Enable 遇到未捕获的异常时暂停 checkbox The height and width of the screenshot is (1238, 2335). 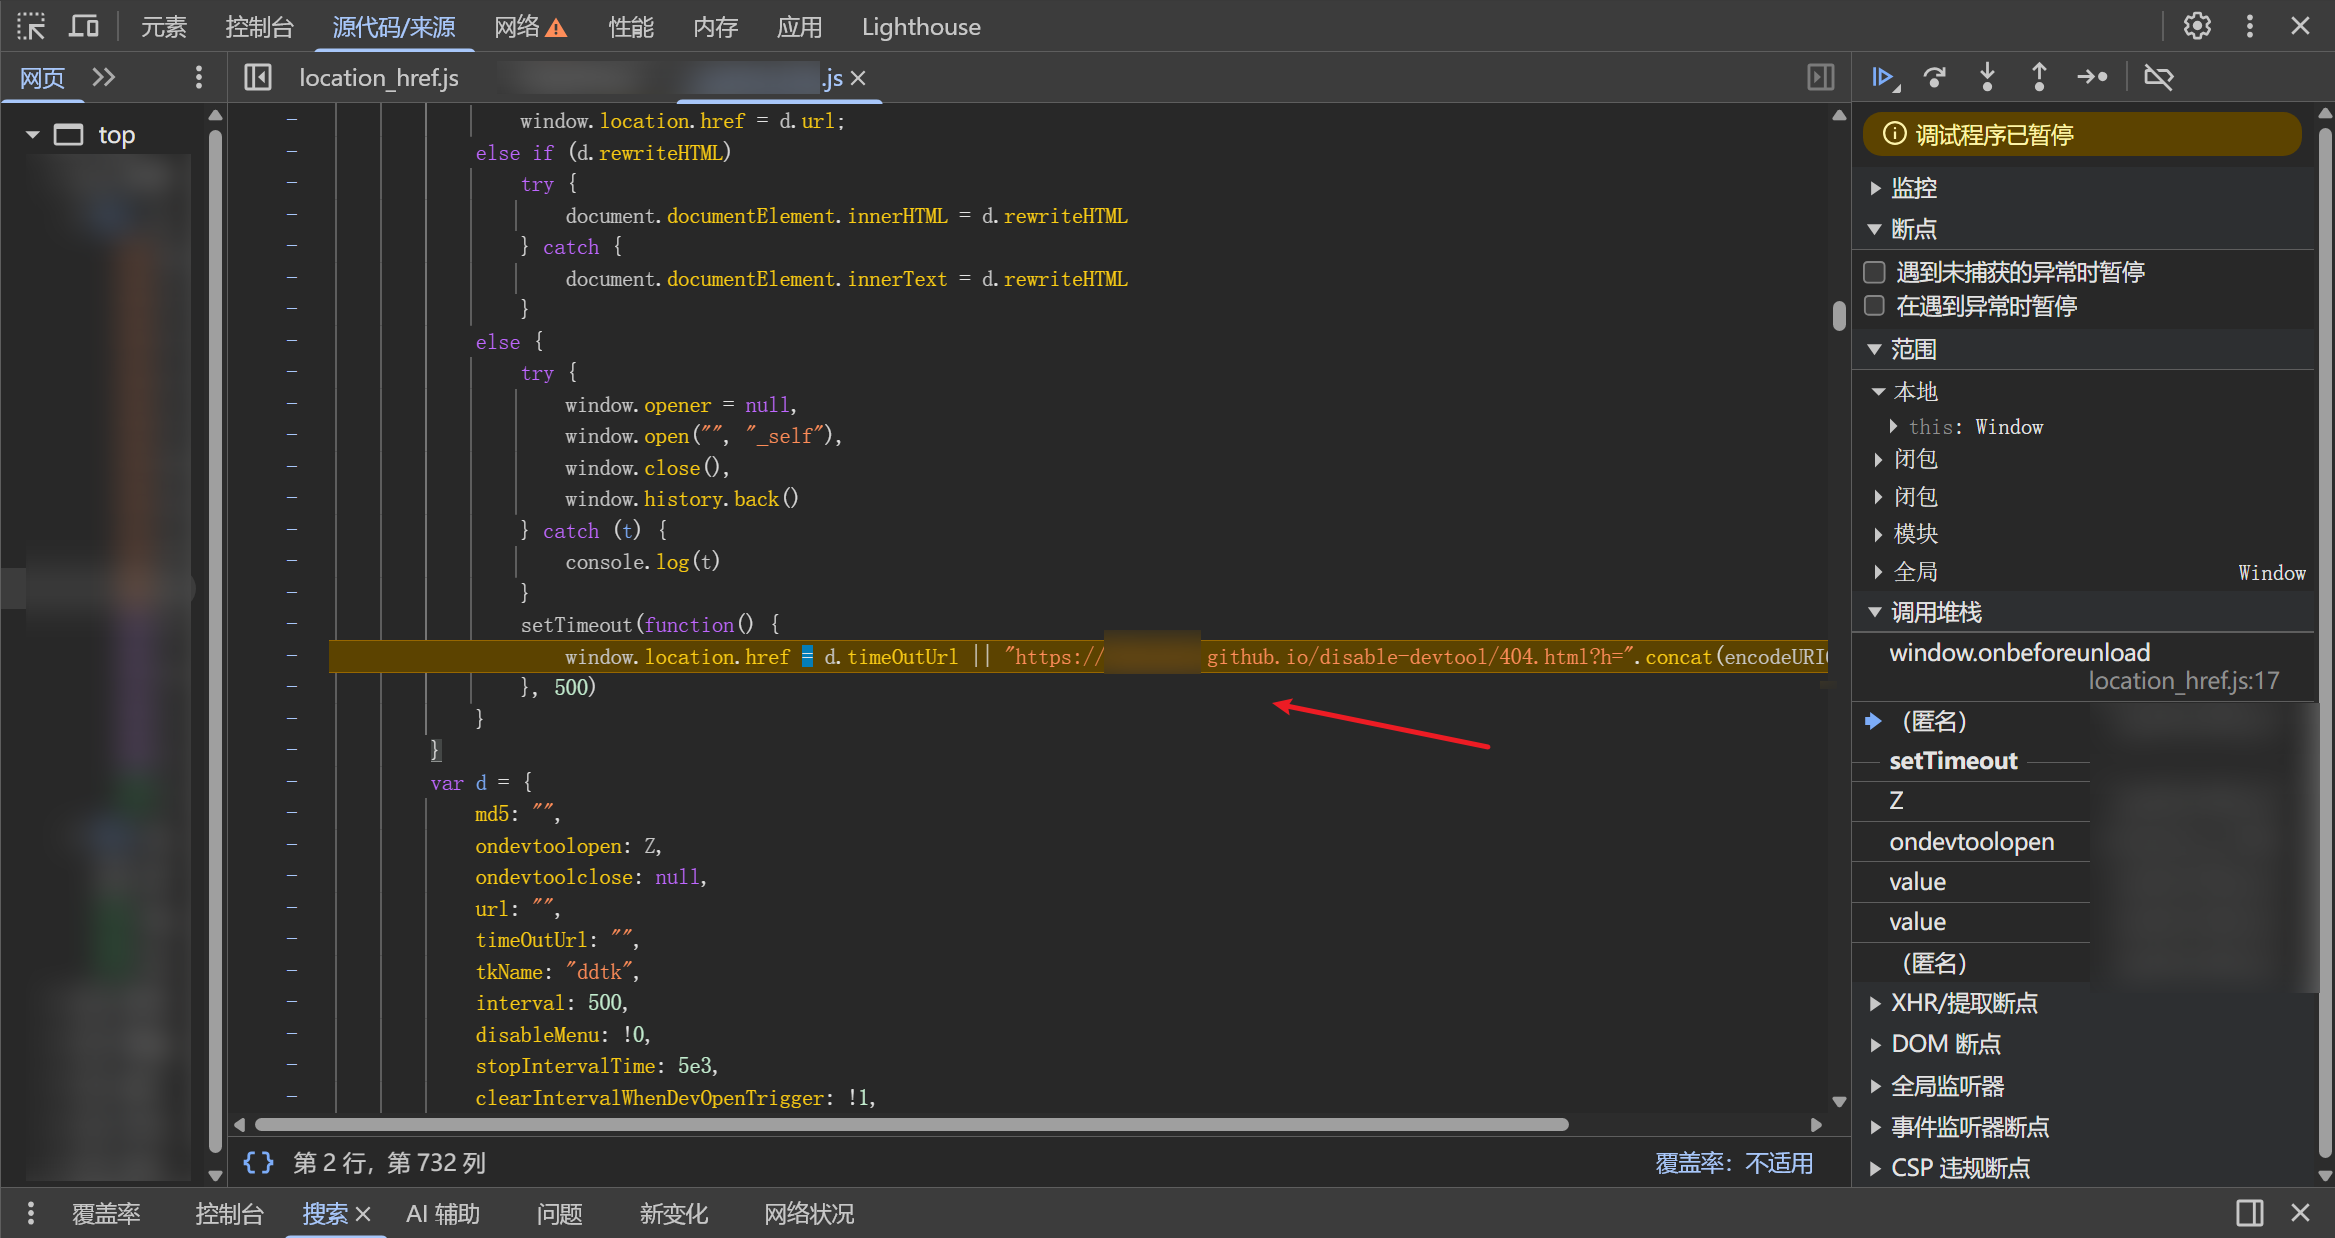[1874, 272]
